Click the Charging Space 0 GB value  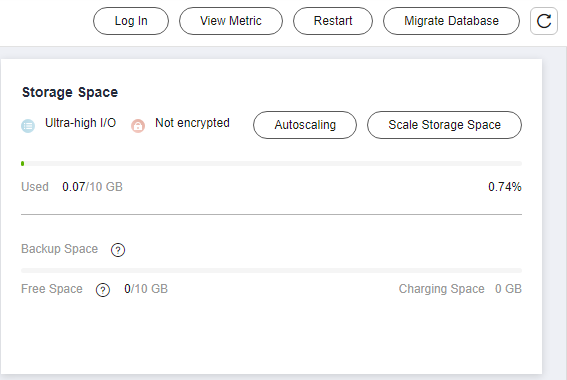click(x=508, y=289)
